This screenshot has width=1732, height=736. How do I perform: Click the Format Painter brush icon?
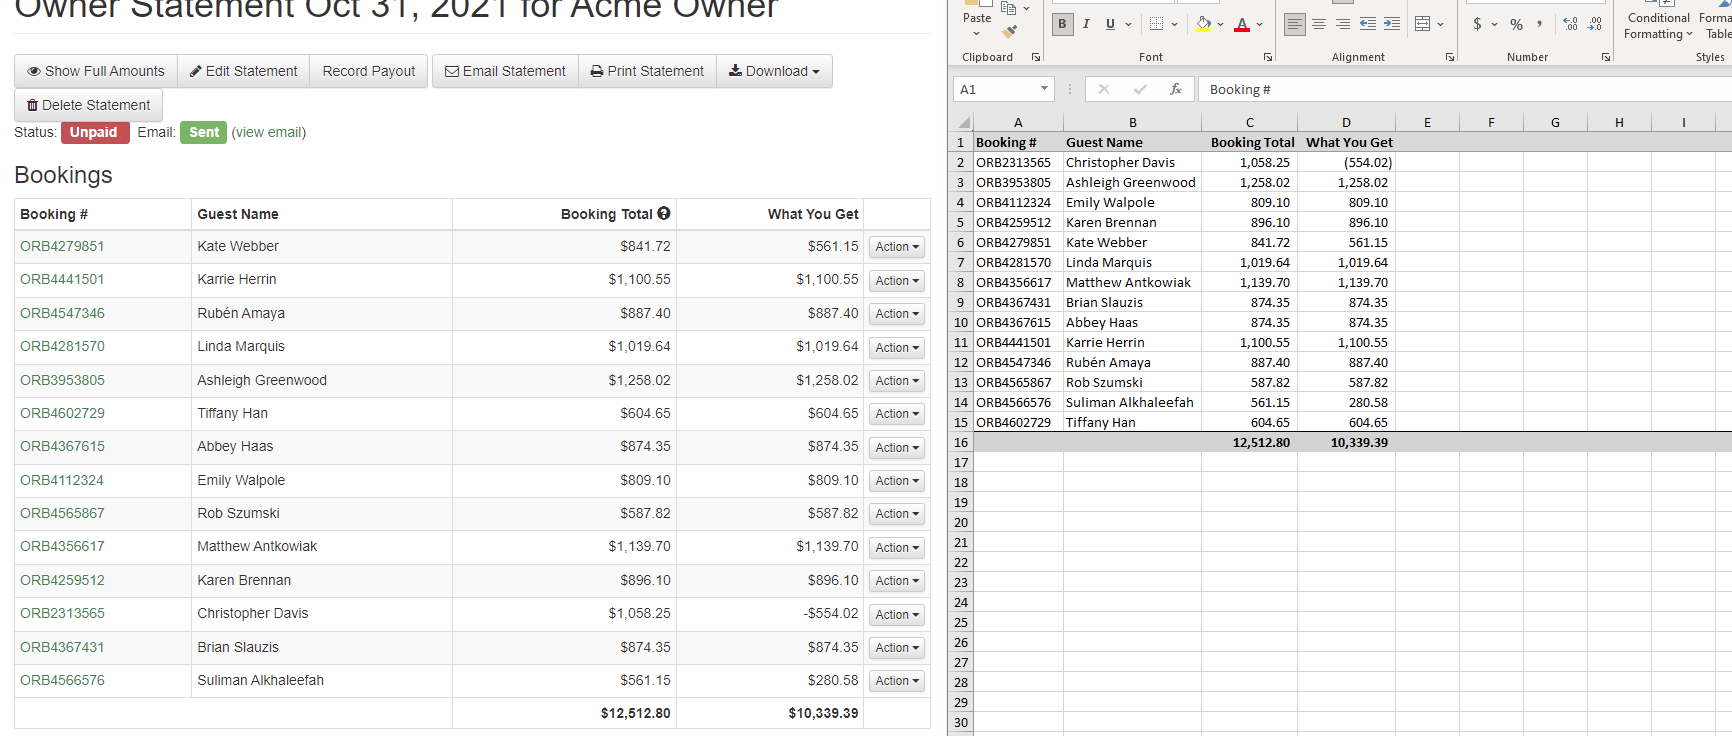point(1010,31)
